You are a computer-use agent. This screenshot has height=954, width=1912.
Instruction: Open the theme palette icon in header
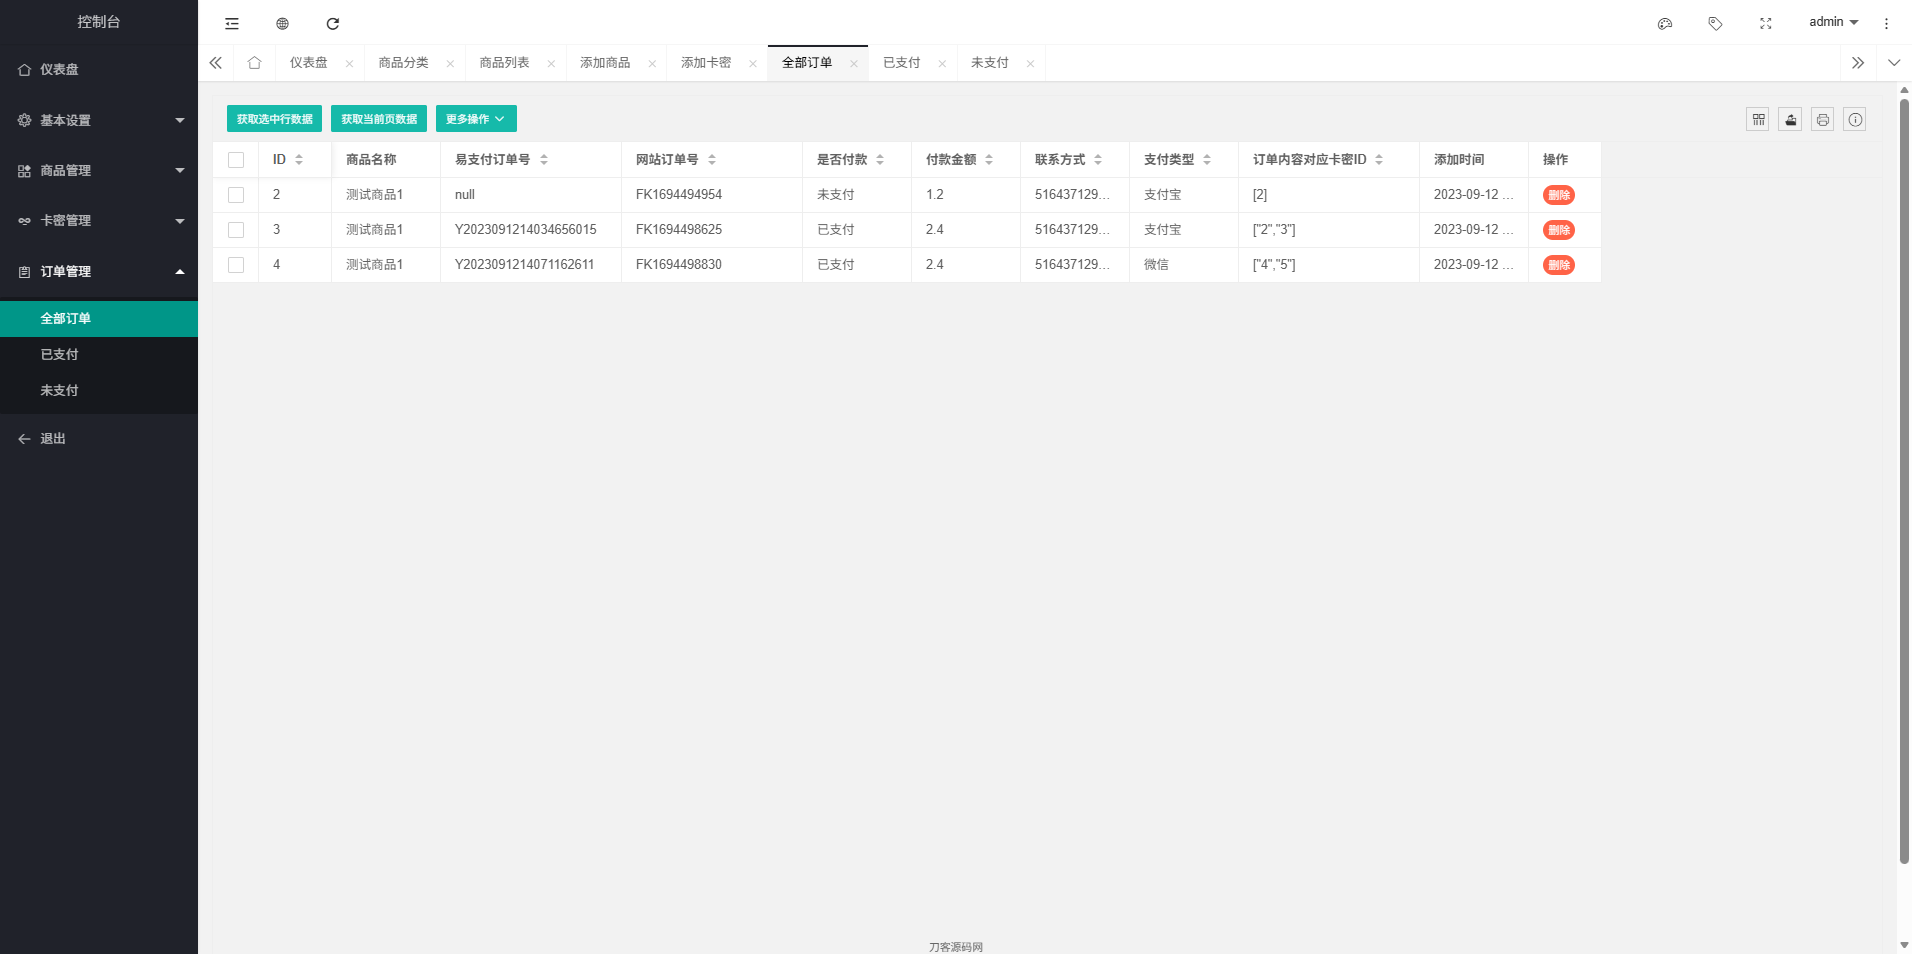(x=1665, y=23)
